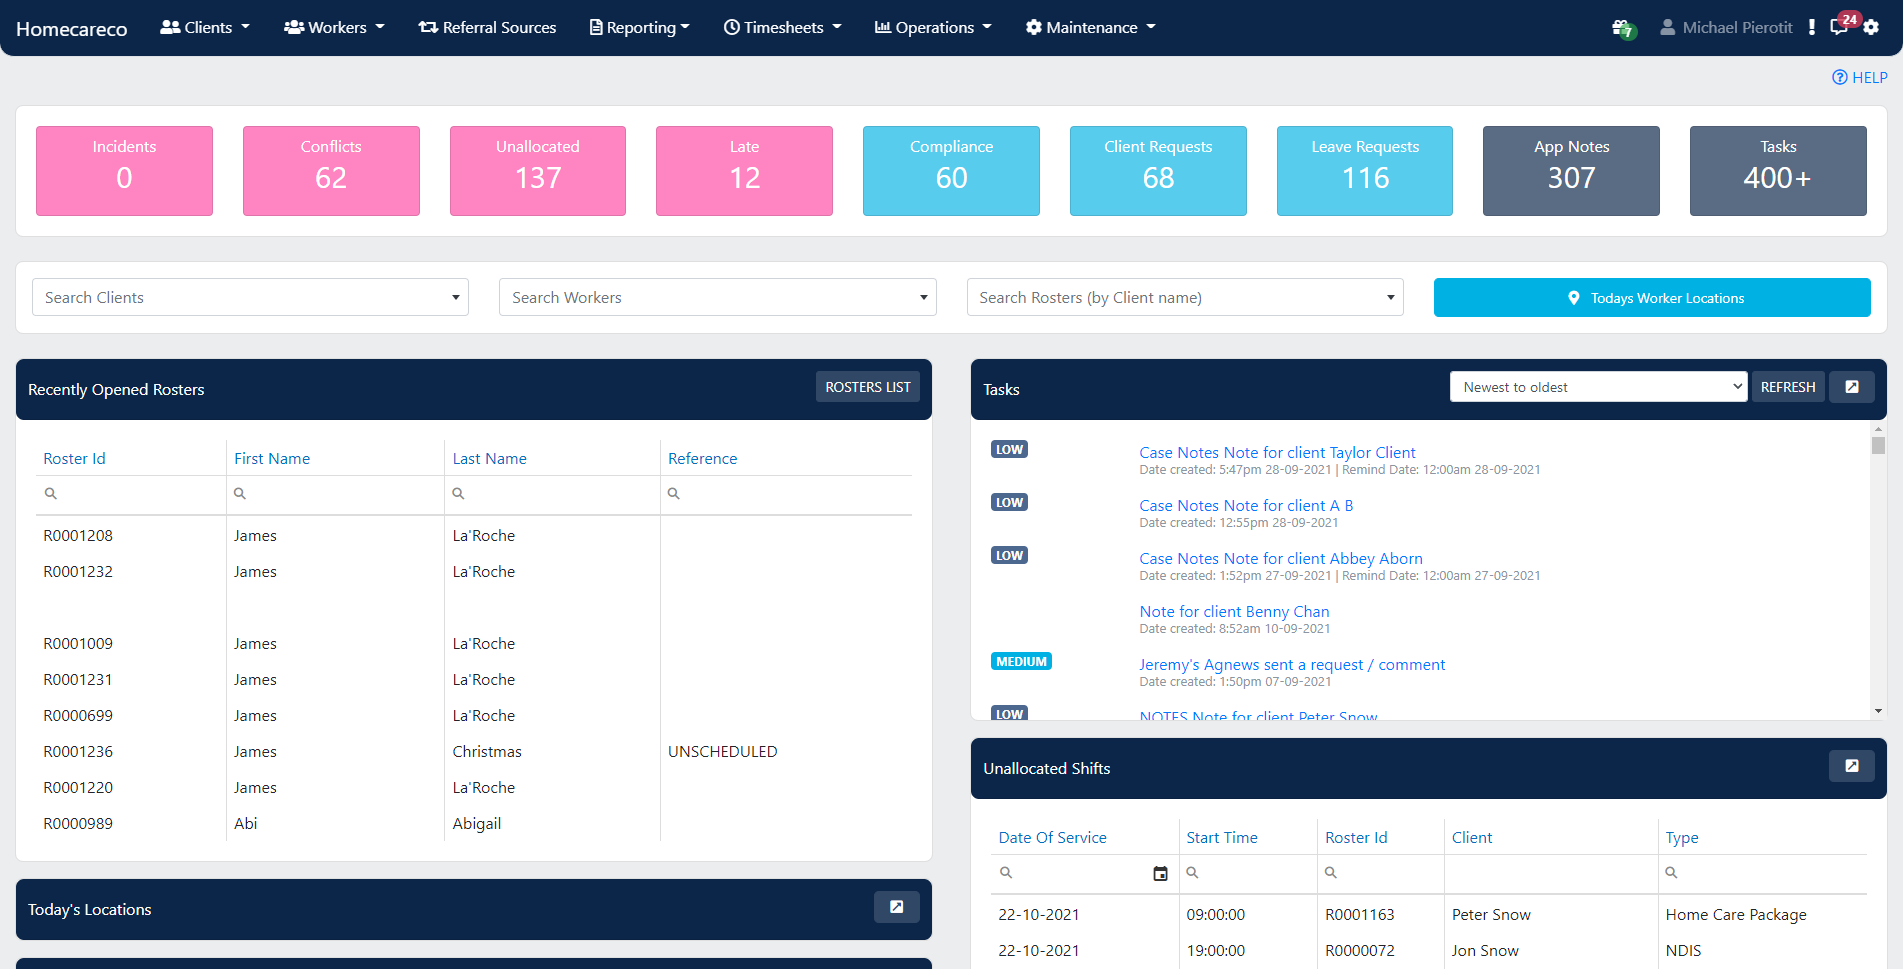1903x969 pixels.
Task: Pop out the Unallocated Shifts panel
Action: 1851,765
